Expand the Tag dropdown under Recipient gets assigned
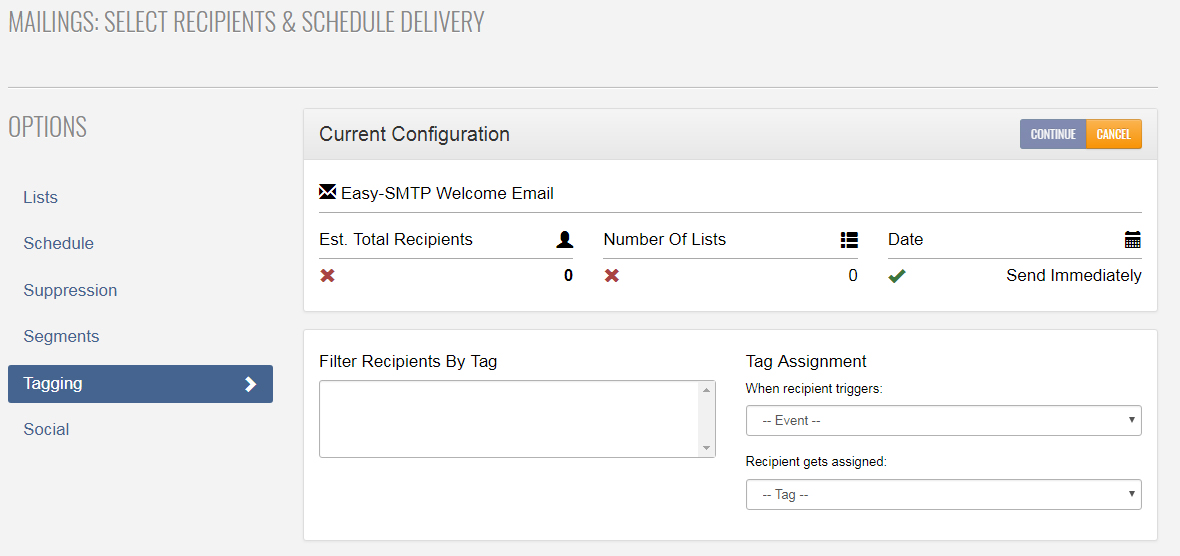The height and width of the screenshot is (556, 1180). click(943, 495)
